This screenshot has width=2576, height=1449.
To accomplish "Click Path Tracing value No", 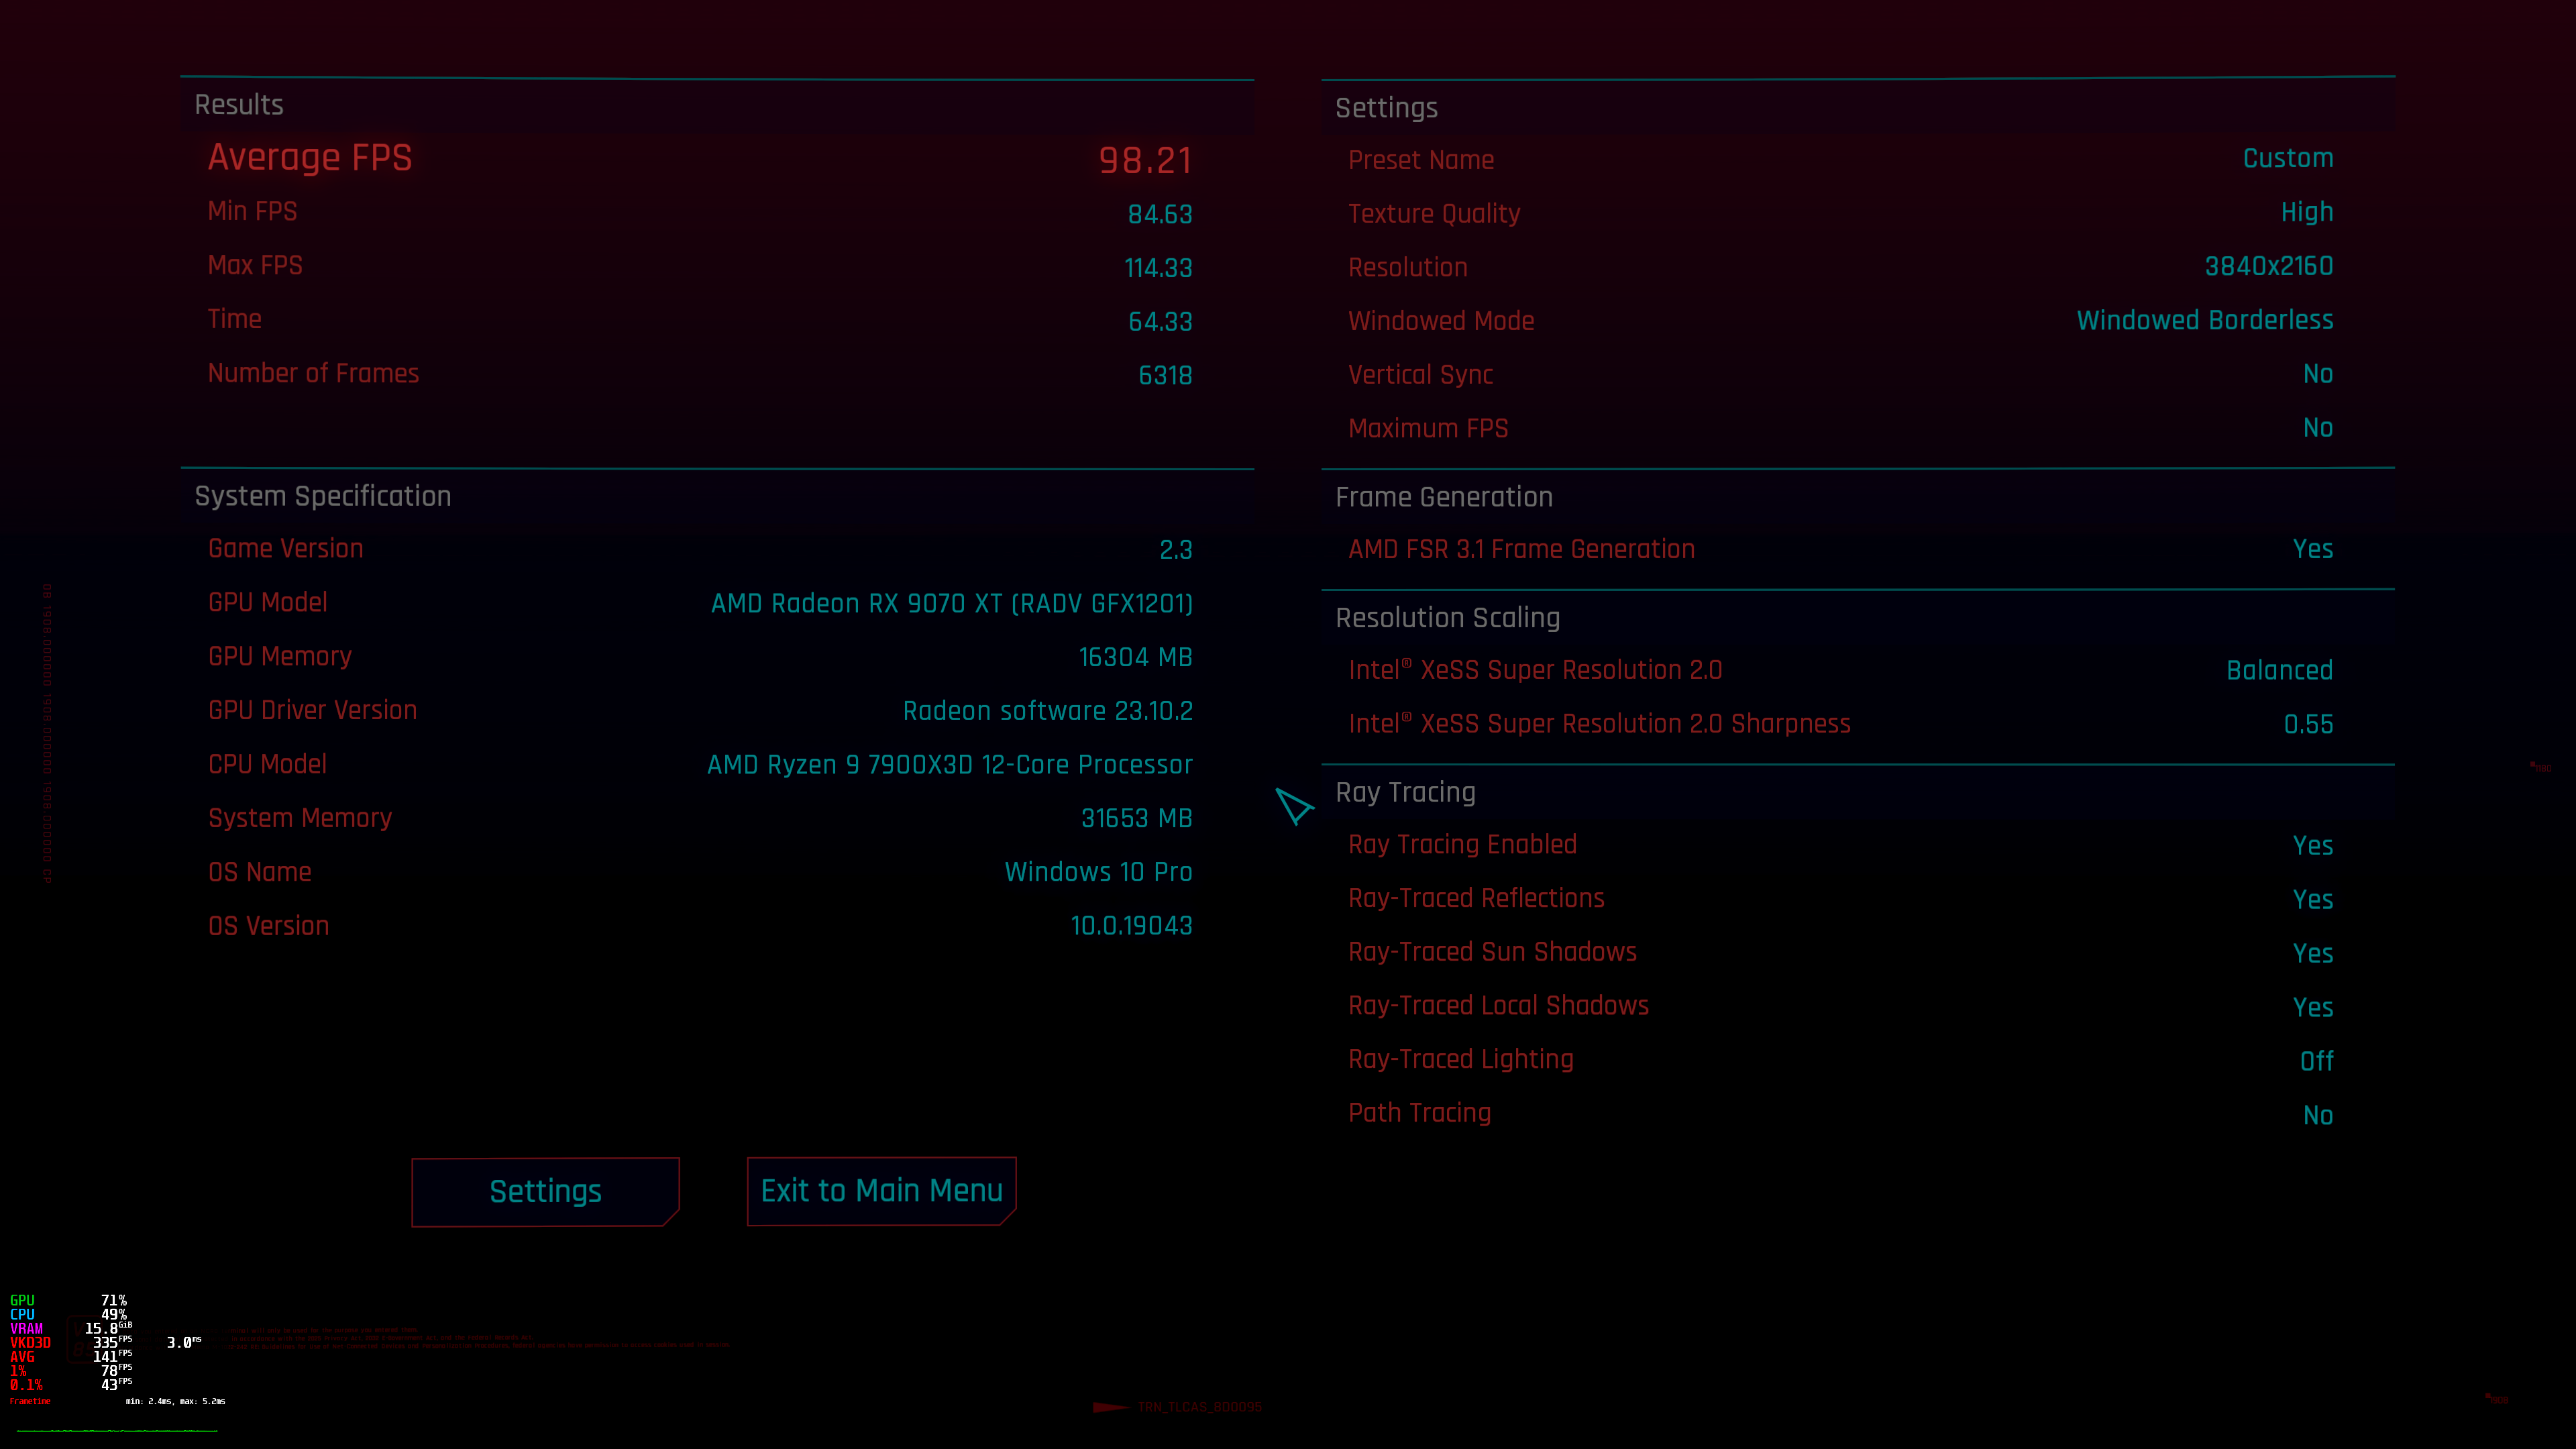I will coord(2318,1116).
